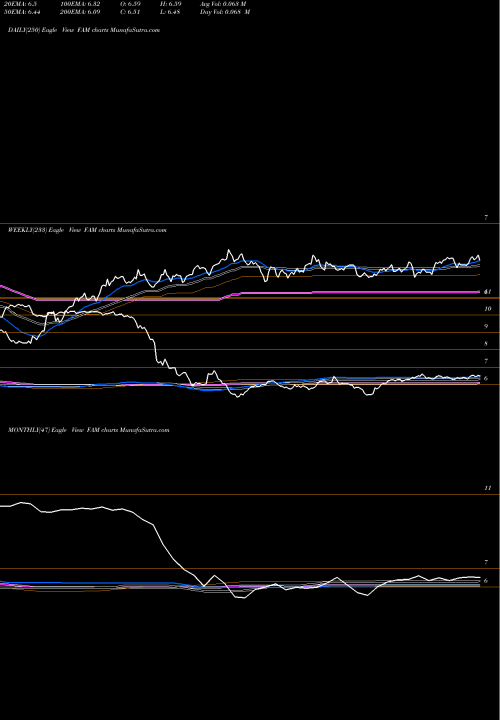This screenshot has height=720, width=500.
Task: Click axis label 7 above the weekly title
Action: click(486, 218)
